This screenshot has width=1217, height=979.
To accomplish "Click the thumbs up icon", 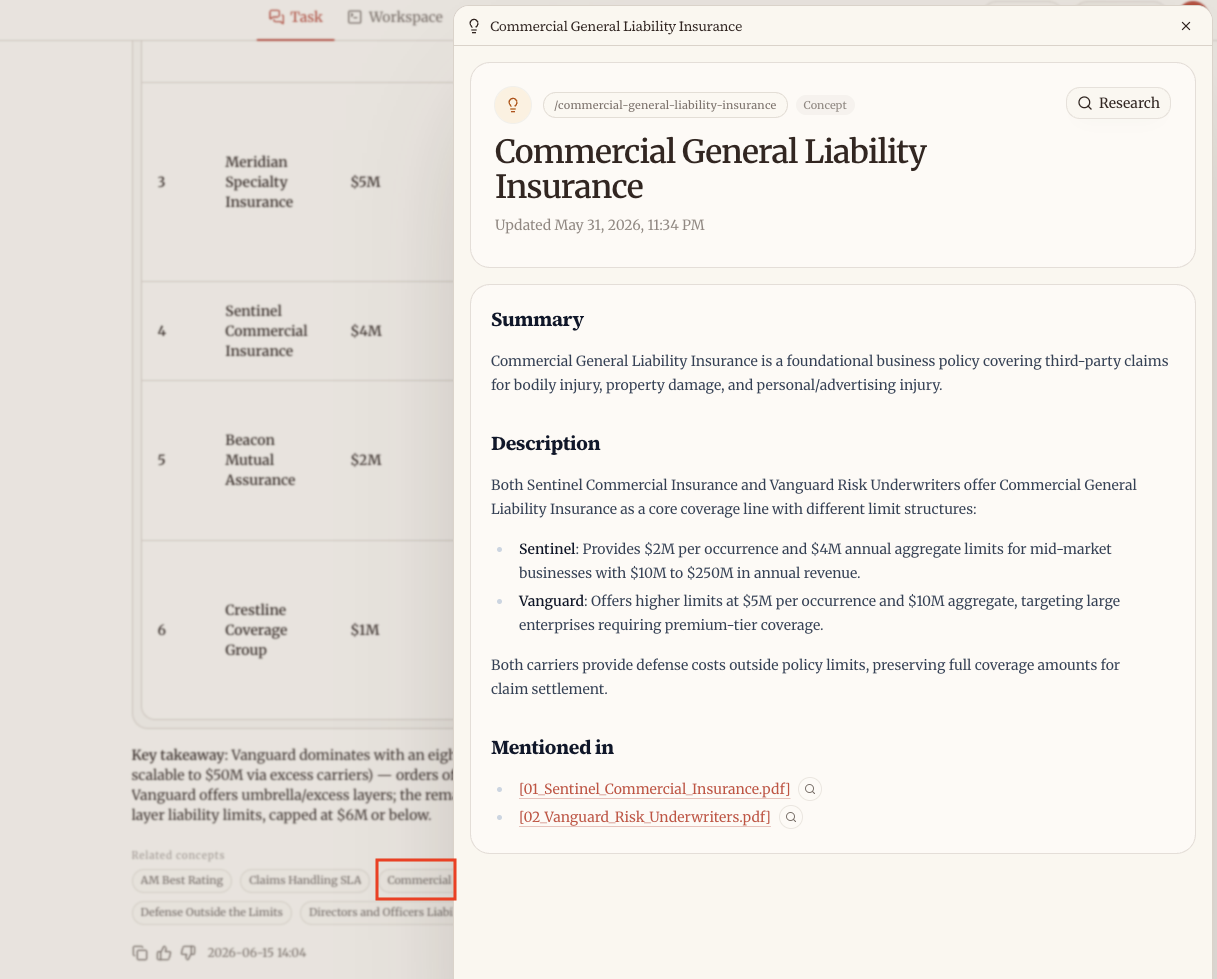I will coord(164,953).
